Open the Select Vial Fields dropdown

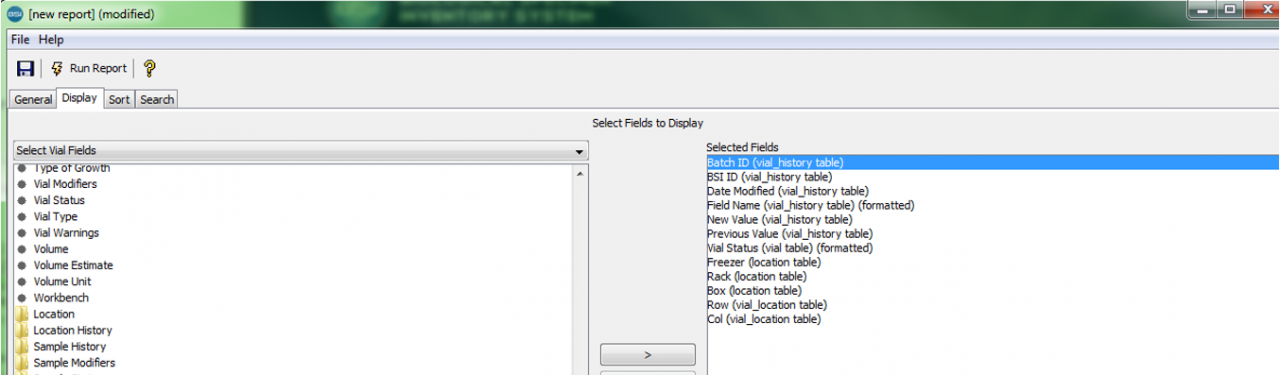coord(300,150)
